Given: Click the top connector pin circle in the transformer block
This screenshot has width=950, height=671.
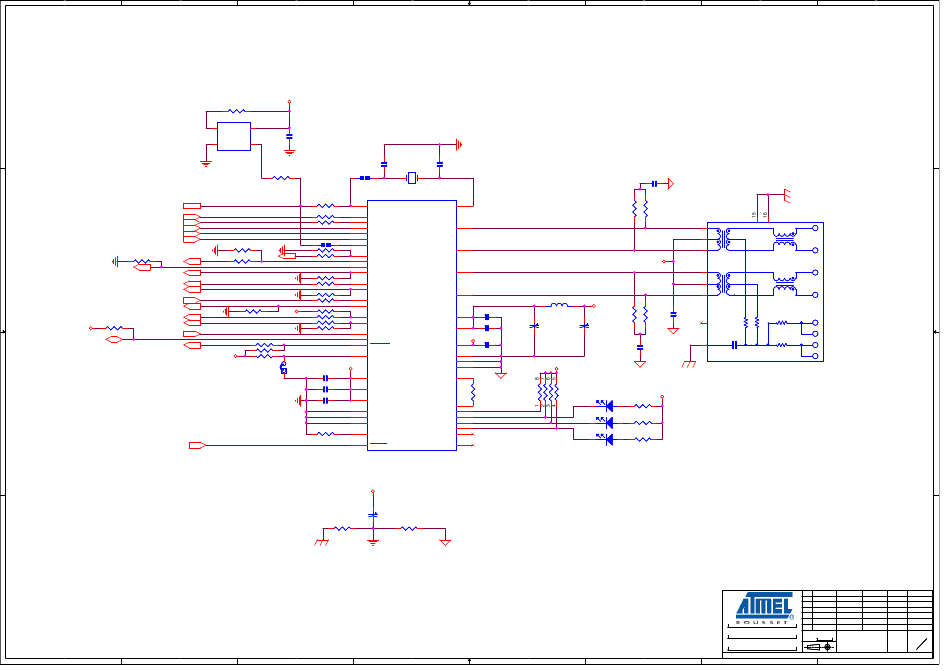Looking at the screenshot, I should click(815, 228).
